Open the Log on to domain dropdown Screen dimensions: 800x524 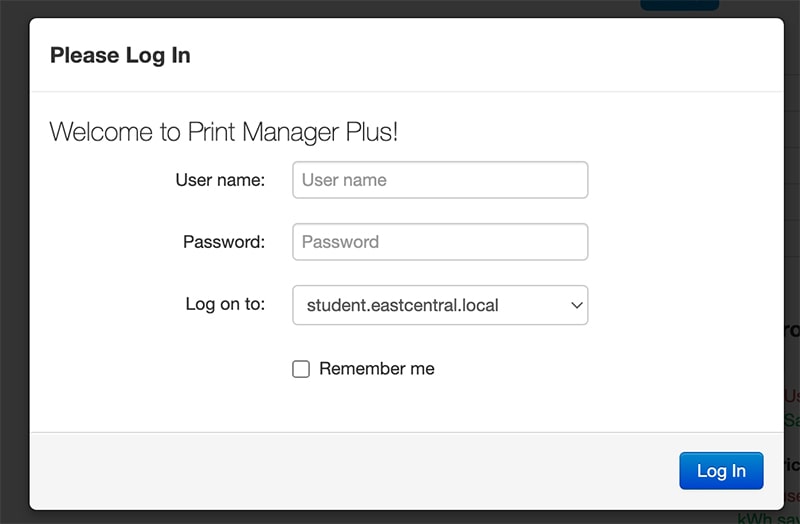pyautogui.click(x=440, y=305)
